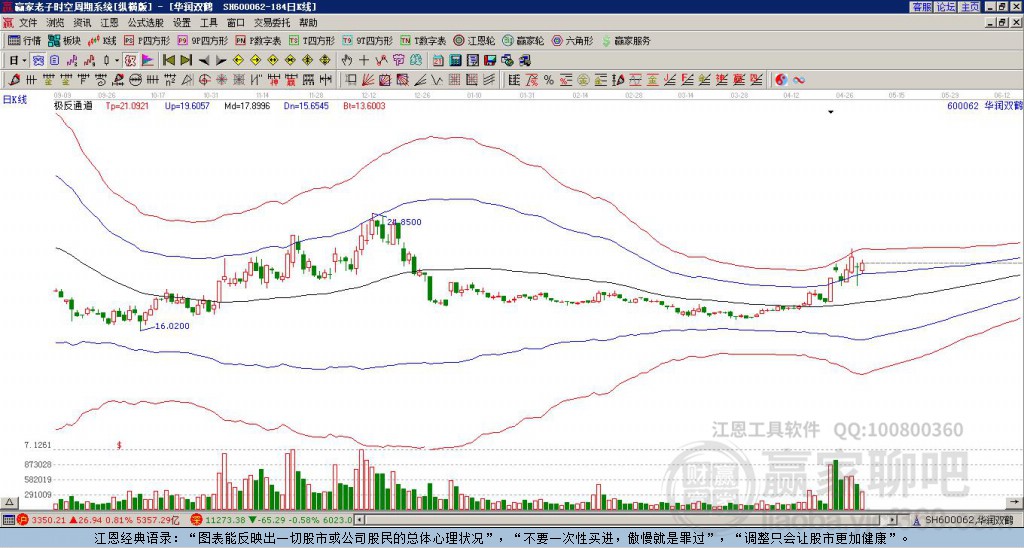
Task: Click the yin-yang taiji icon
Action: 781,80
